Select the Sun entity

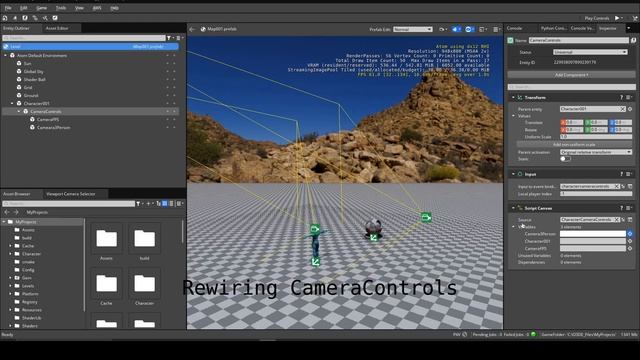pos(27,64)
